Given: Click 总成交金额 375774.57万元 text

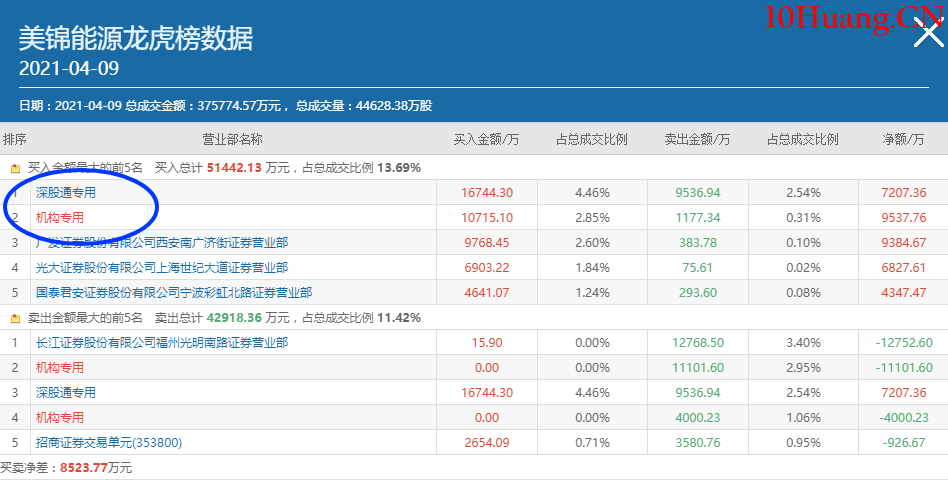Looking at the screenshot, I should 203,106.
